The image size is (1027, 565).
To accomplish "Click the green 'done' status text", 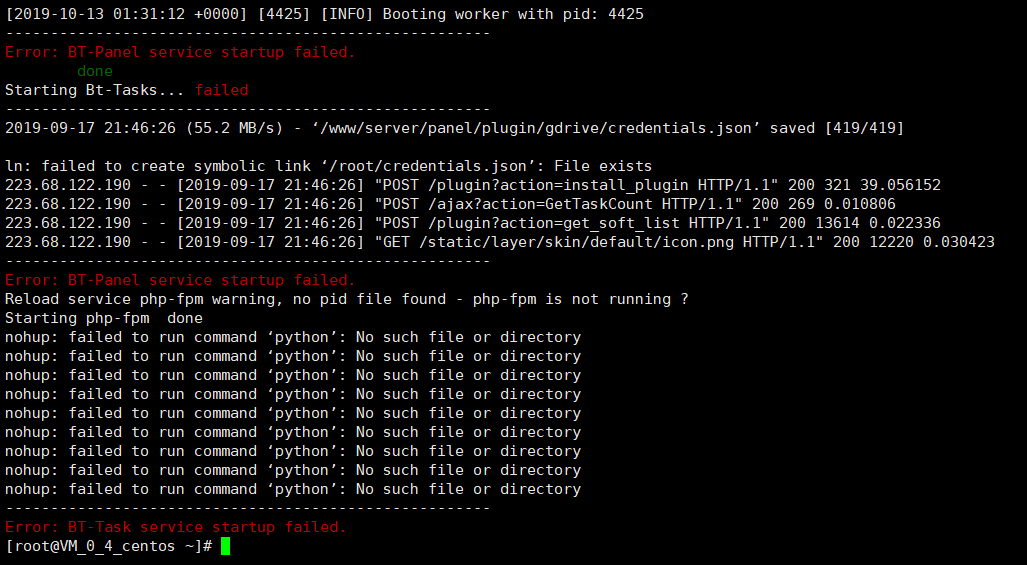I will point(95,71).
